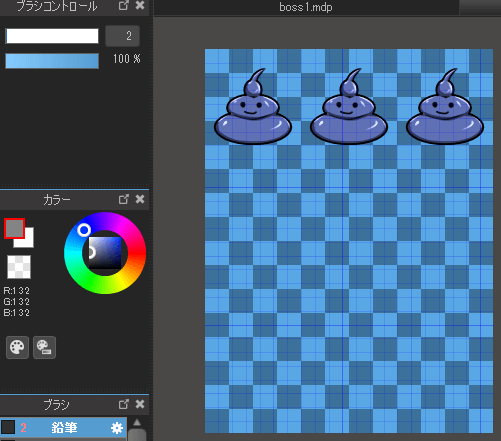Image resolution: width=501 pixels, height=441 pixels.
Task: Click the R:132 value text
Action: point(17,291)
